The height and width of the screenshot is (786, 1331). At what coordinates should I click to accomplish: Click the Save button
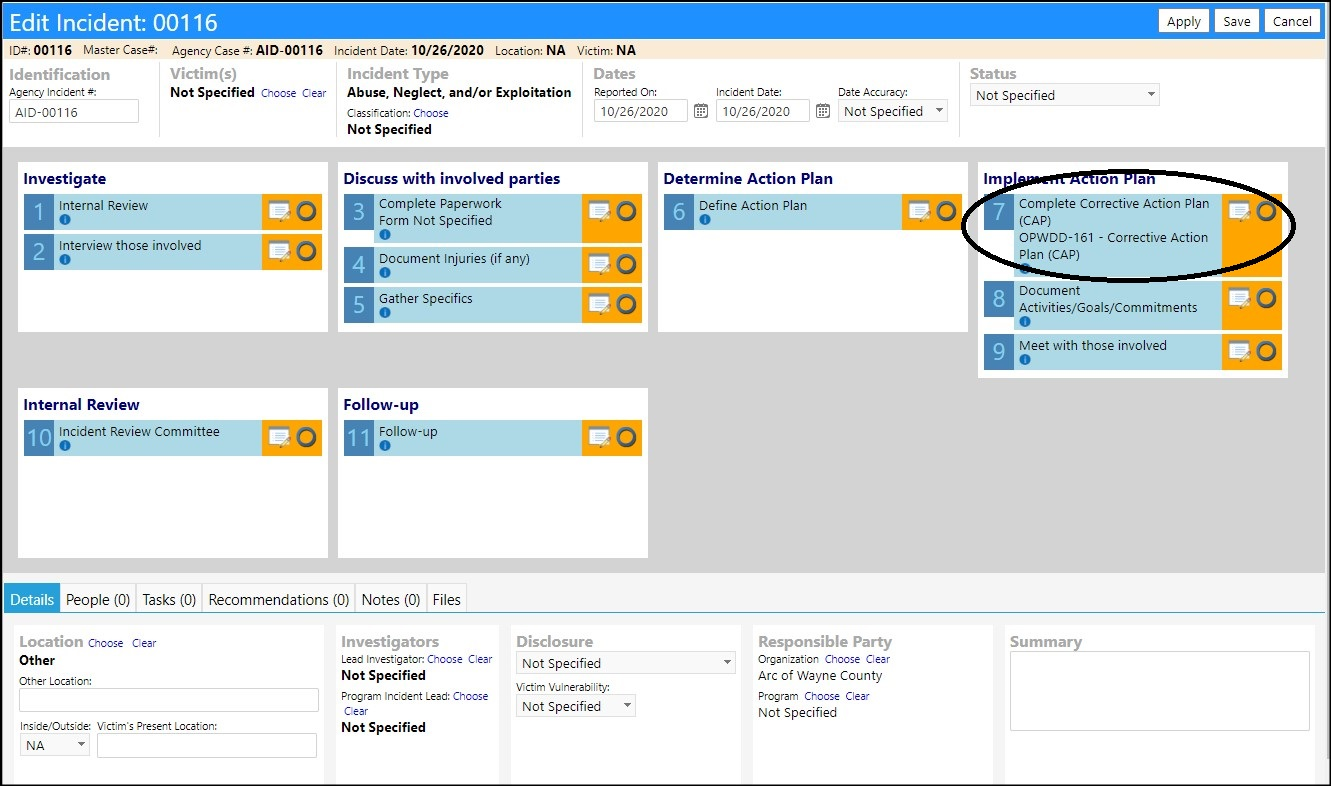(1237, 21)
